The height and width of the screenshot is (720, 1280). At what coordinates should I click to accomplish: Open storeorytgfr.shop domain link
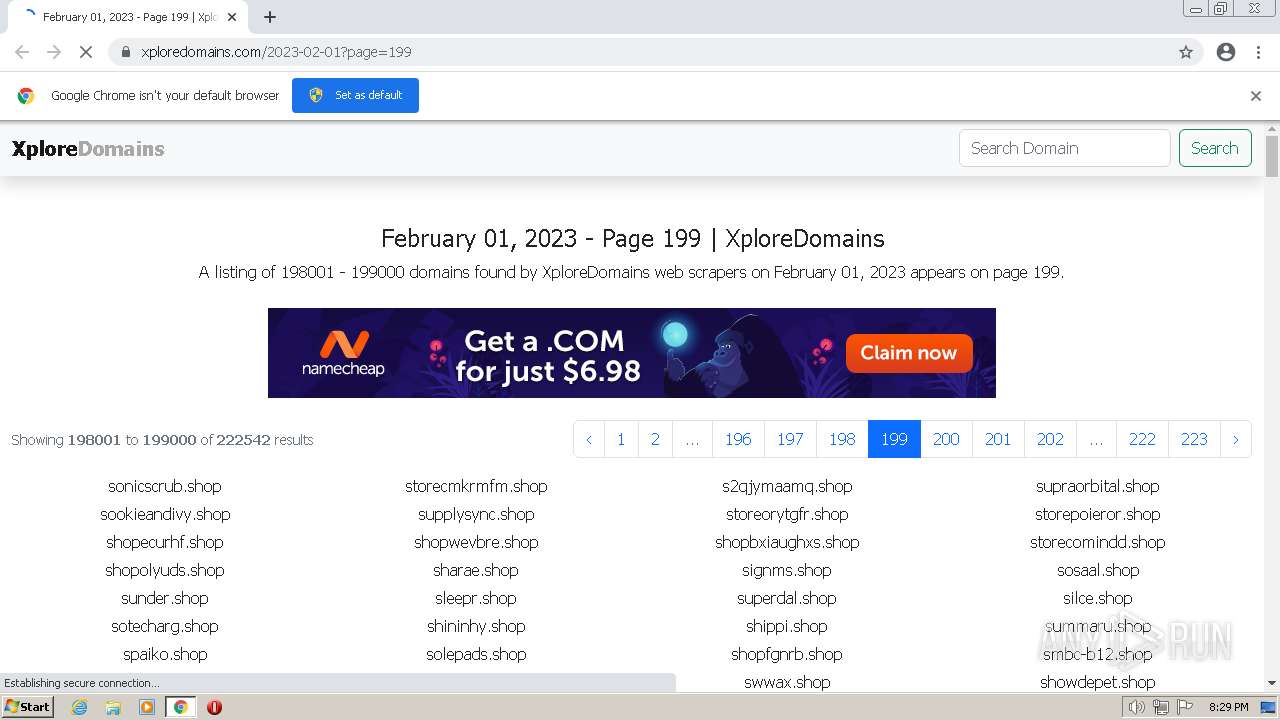(x=787, y=514)
